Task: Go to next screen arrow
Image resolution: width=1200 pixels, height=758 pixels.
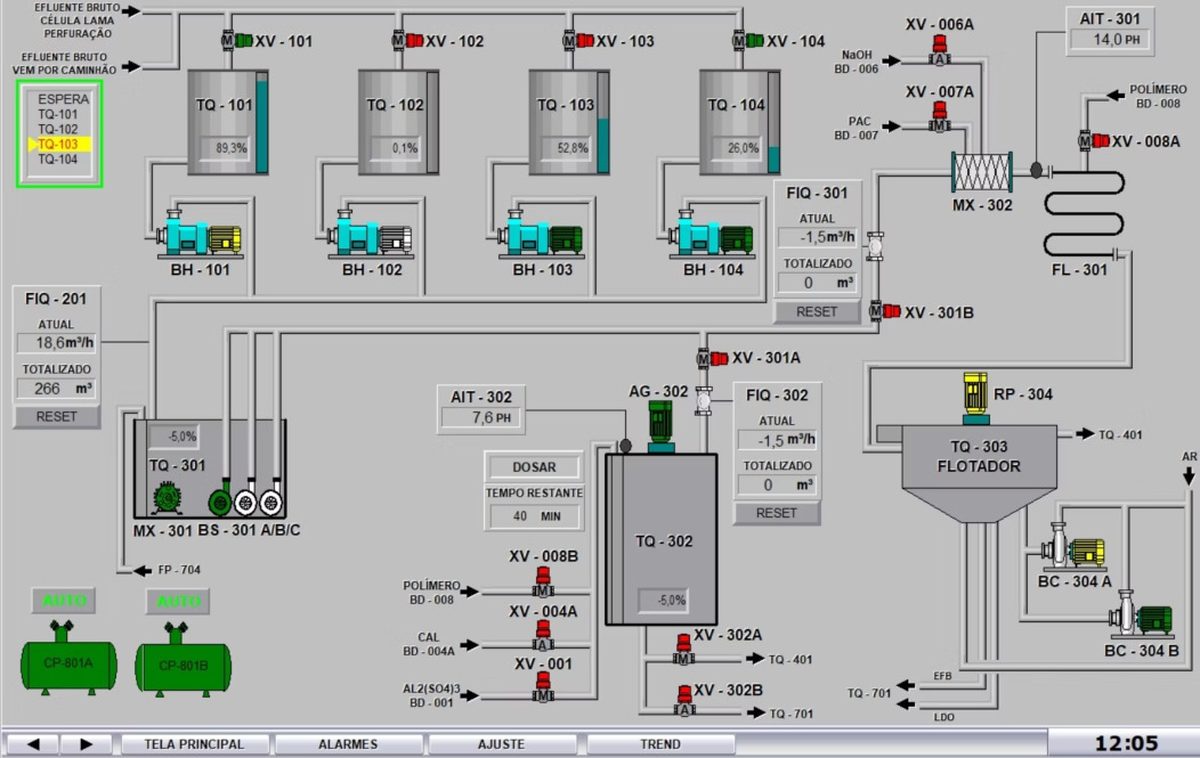Action: [86, 744]
